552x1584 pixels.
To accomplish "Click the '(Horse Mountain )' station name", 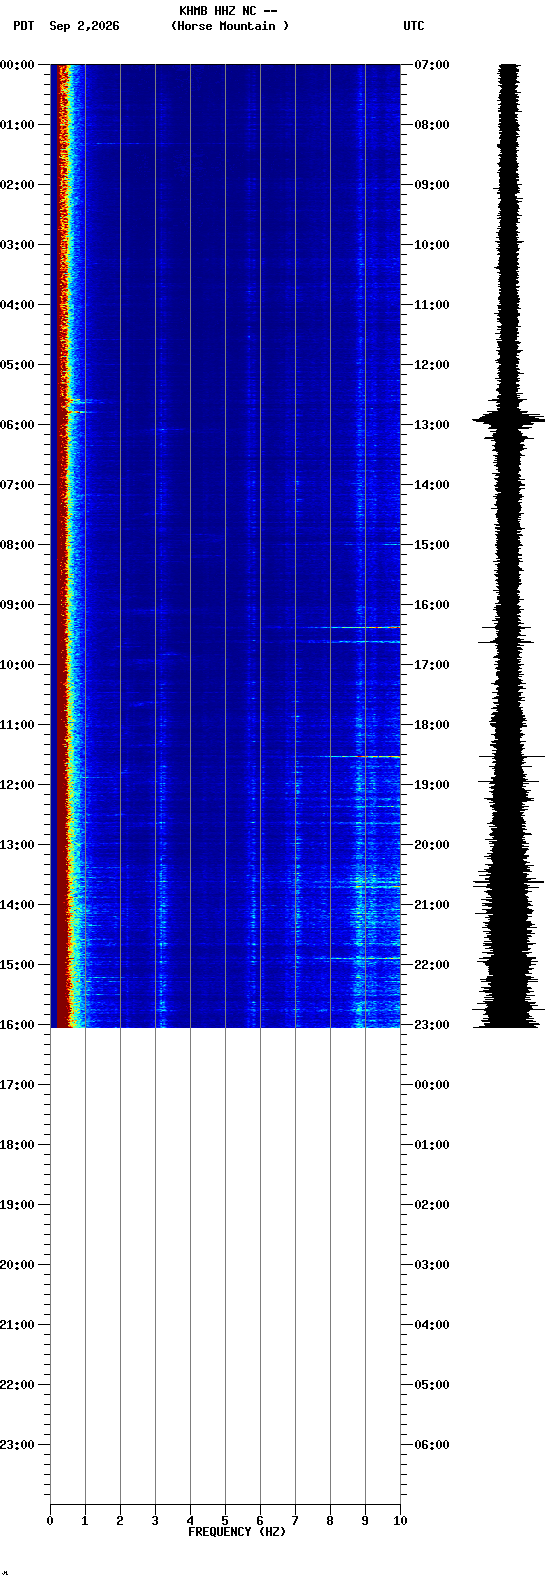I will pyautogui.click(x=230, y=26).
